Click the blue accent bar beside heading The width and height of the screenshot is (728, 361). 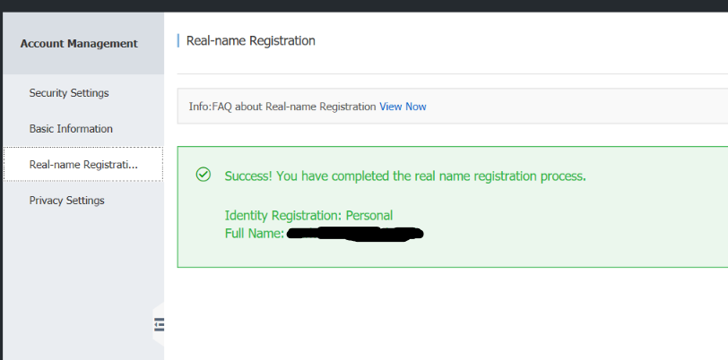pos(178,41)
